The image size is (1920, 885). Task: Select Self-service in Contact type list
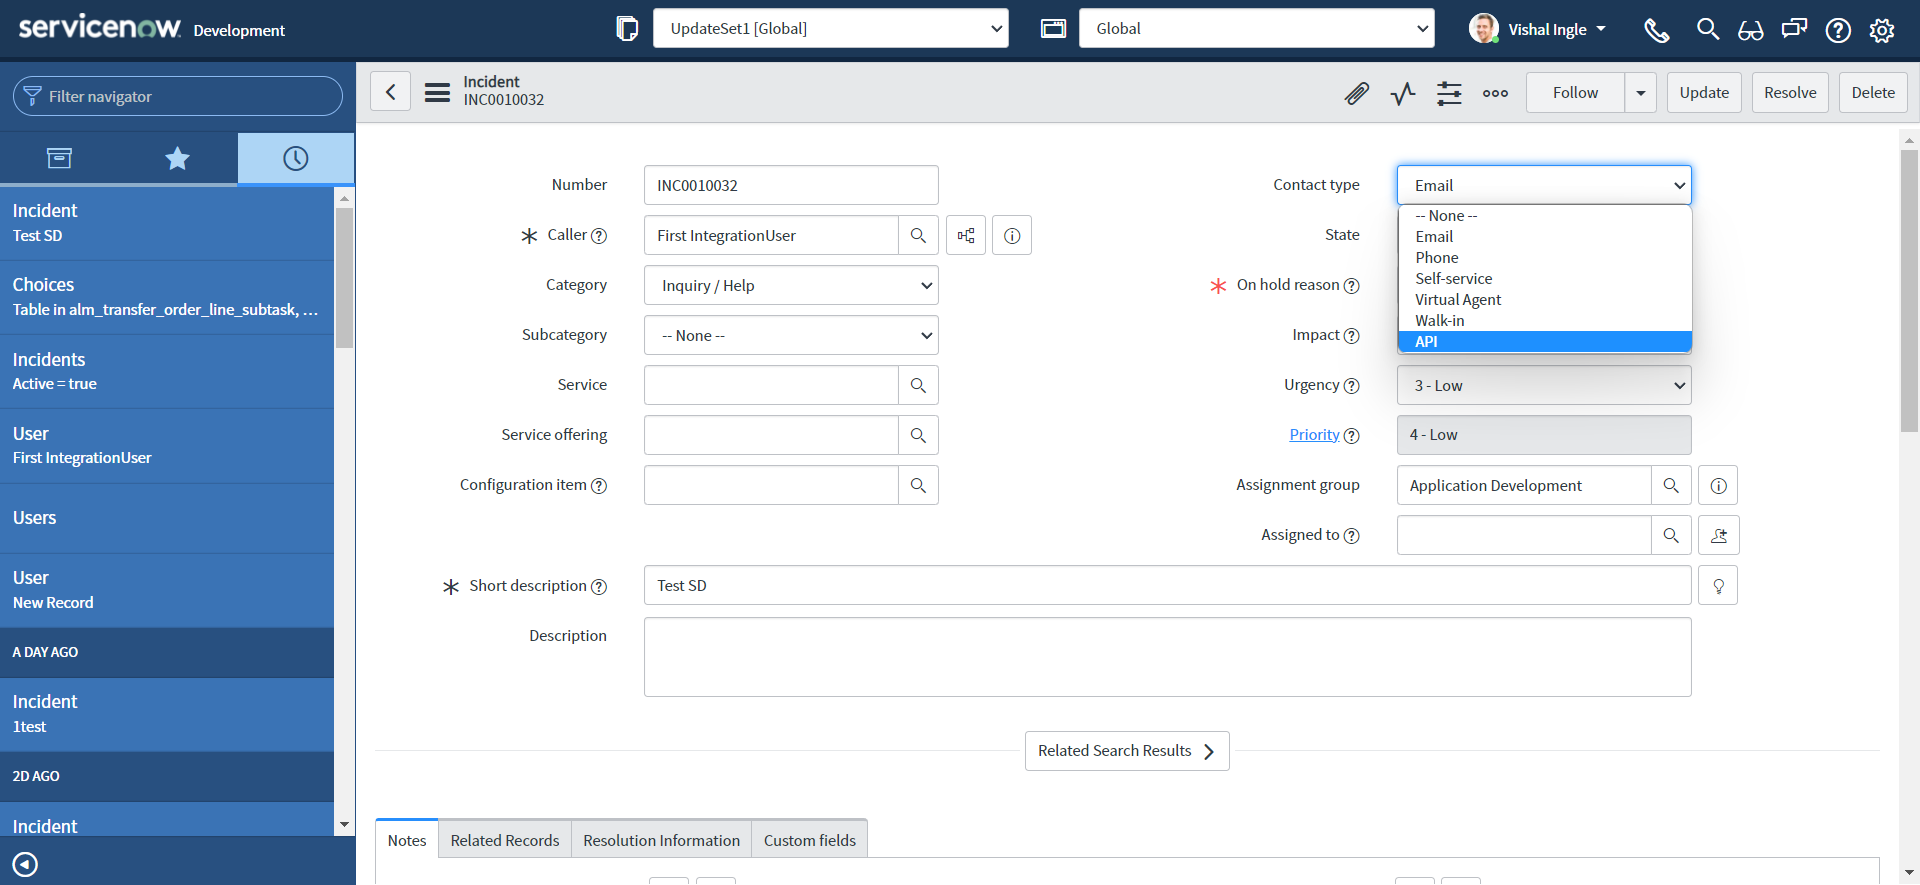pyautogui.click(x=1545, y=279)
